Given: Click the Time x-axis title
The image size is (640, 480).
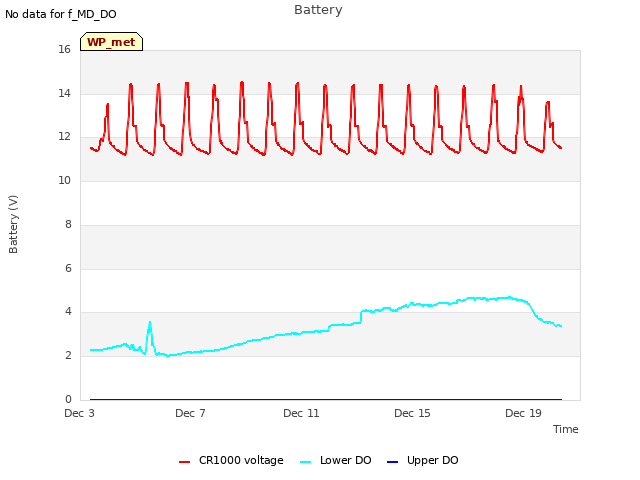Looking at the screenshot, I should 566,429.
